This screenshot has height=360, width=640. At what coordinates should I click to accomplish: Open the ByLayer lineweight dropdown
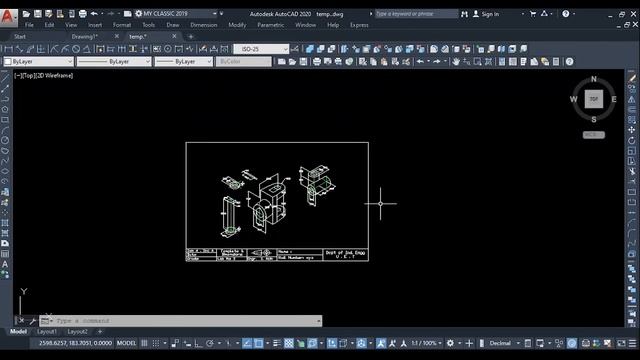pyautogui.click(x=184, y=62)
